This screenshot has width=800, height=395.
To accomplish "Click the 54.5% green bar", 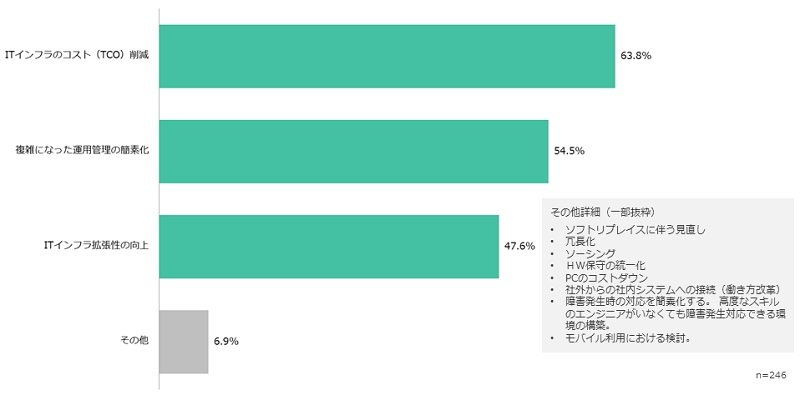I will click(x=354, y=151).
